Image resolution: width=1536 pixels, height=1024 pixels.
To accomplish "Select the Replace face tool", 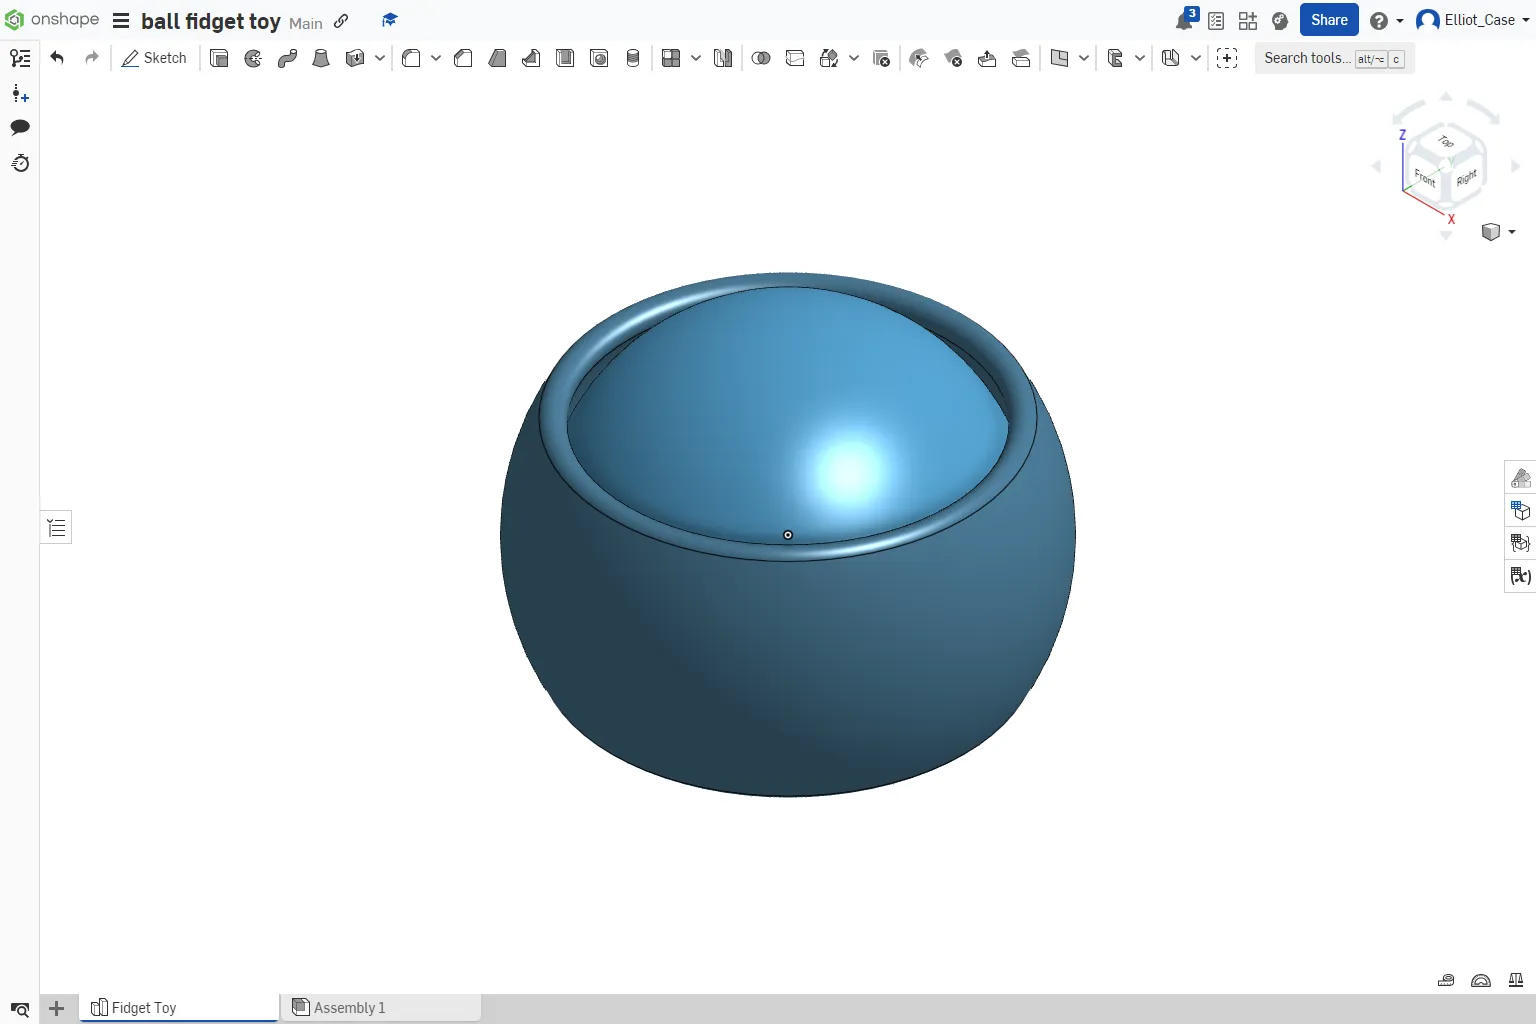I will [1021, 58].
